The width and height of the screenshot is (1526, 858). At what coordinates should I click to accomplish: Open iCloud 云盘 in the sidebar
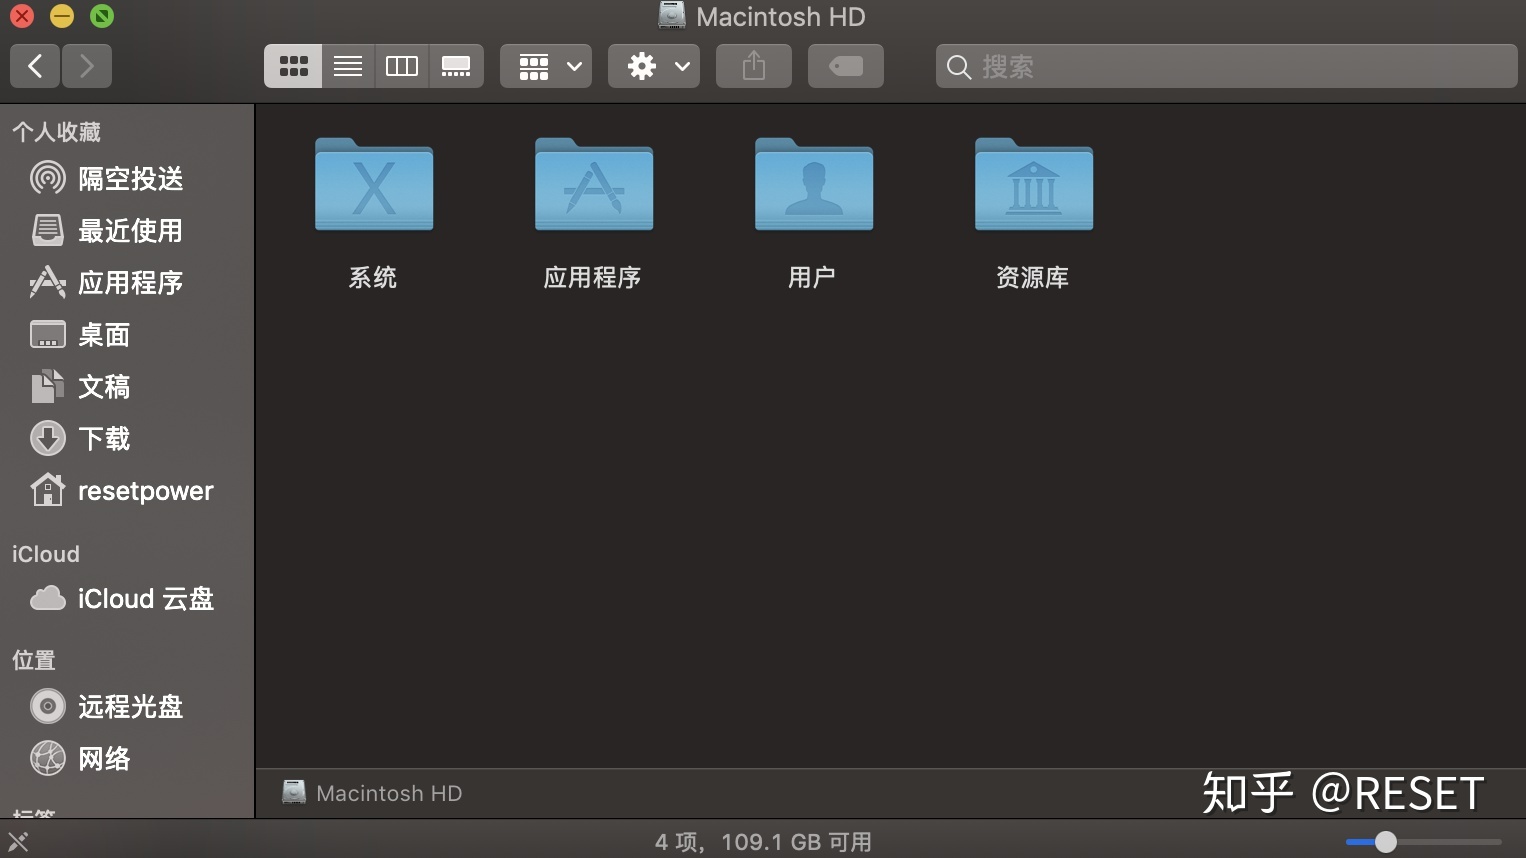(x=127, y=599)
